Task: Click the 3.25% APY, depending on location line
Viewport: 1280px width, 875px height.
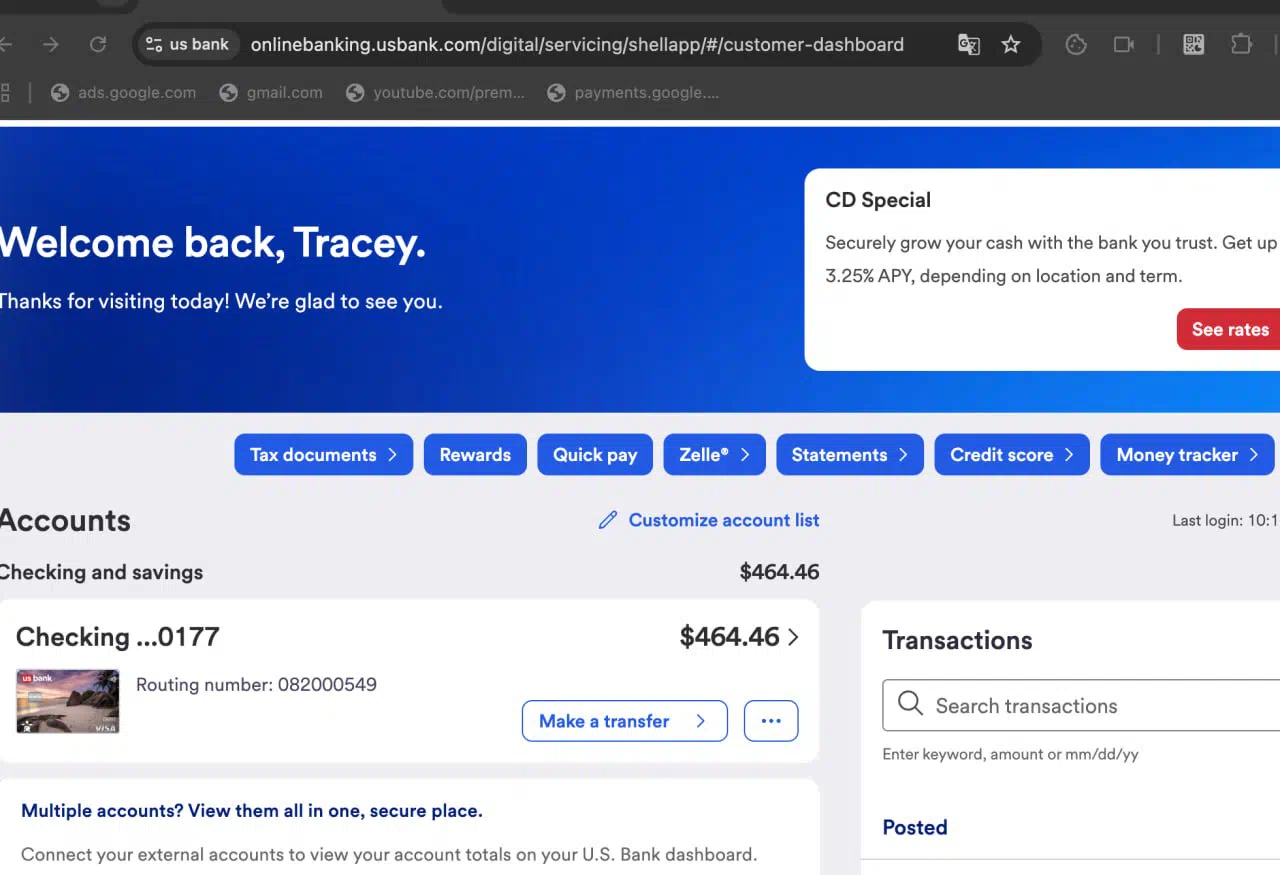Action: pyautogui.click(x=1004, y=276)
